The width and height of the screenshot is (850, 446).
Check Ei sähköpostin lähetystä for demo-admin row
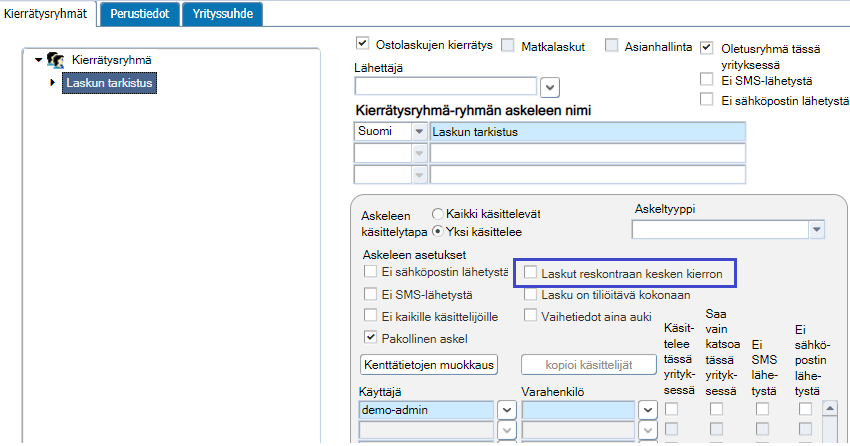tap(806, 409)
